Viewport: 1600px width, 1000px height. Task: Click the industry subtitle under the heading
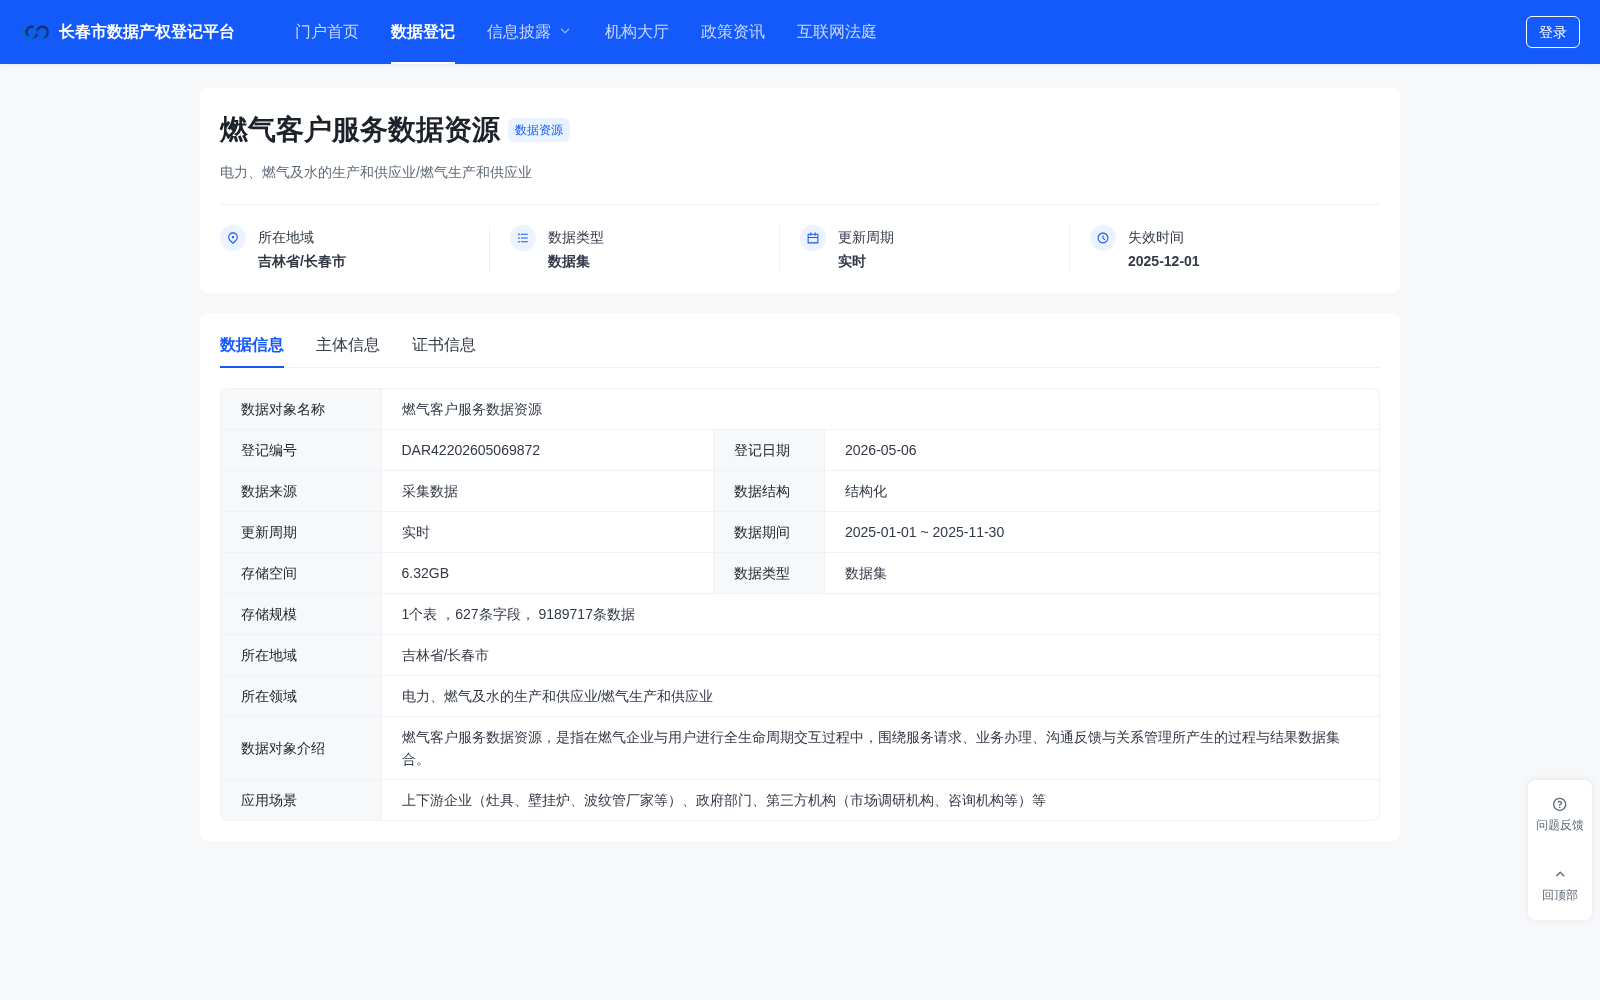[x=376, y=172]
